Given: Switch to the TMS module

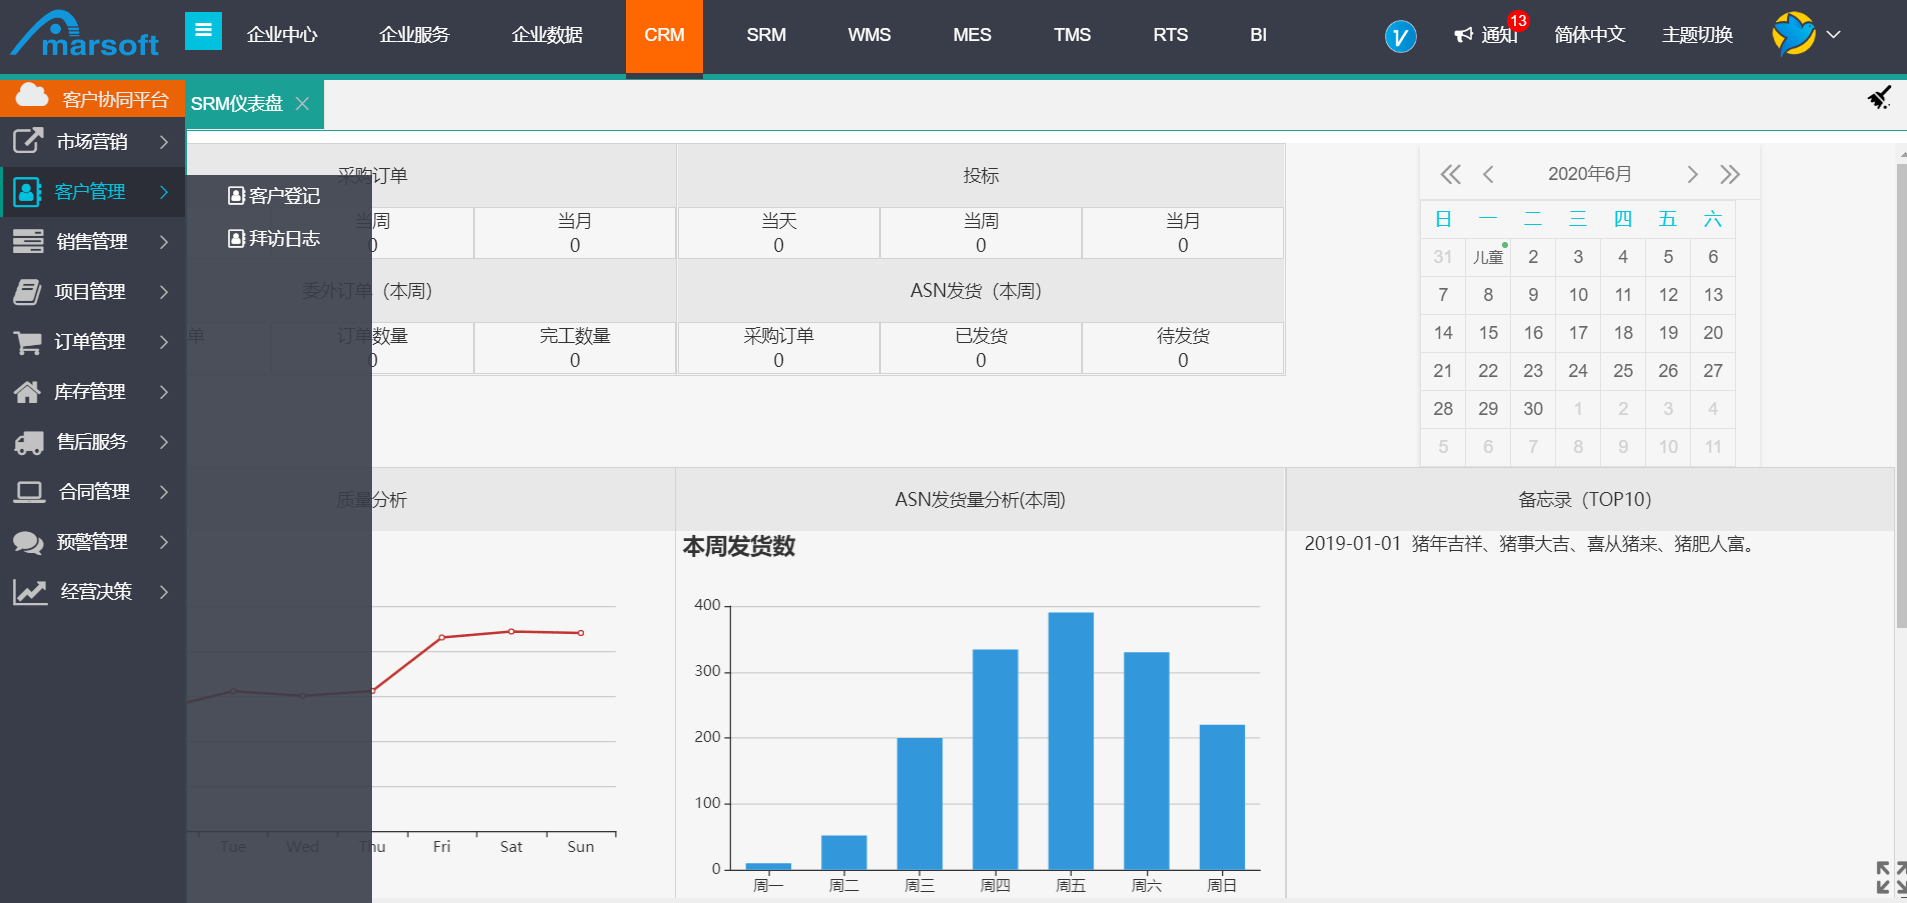Looking at the screenshot, I should 1072,35.
